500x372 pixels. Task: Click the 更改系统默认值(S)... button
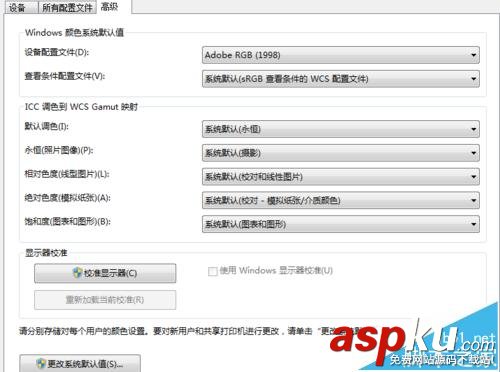80,363
